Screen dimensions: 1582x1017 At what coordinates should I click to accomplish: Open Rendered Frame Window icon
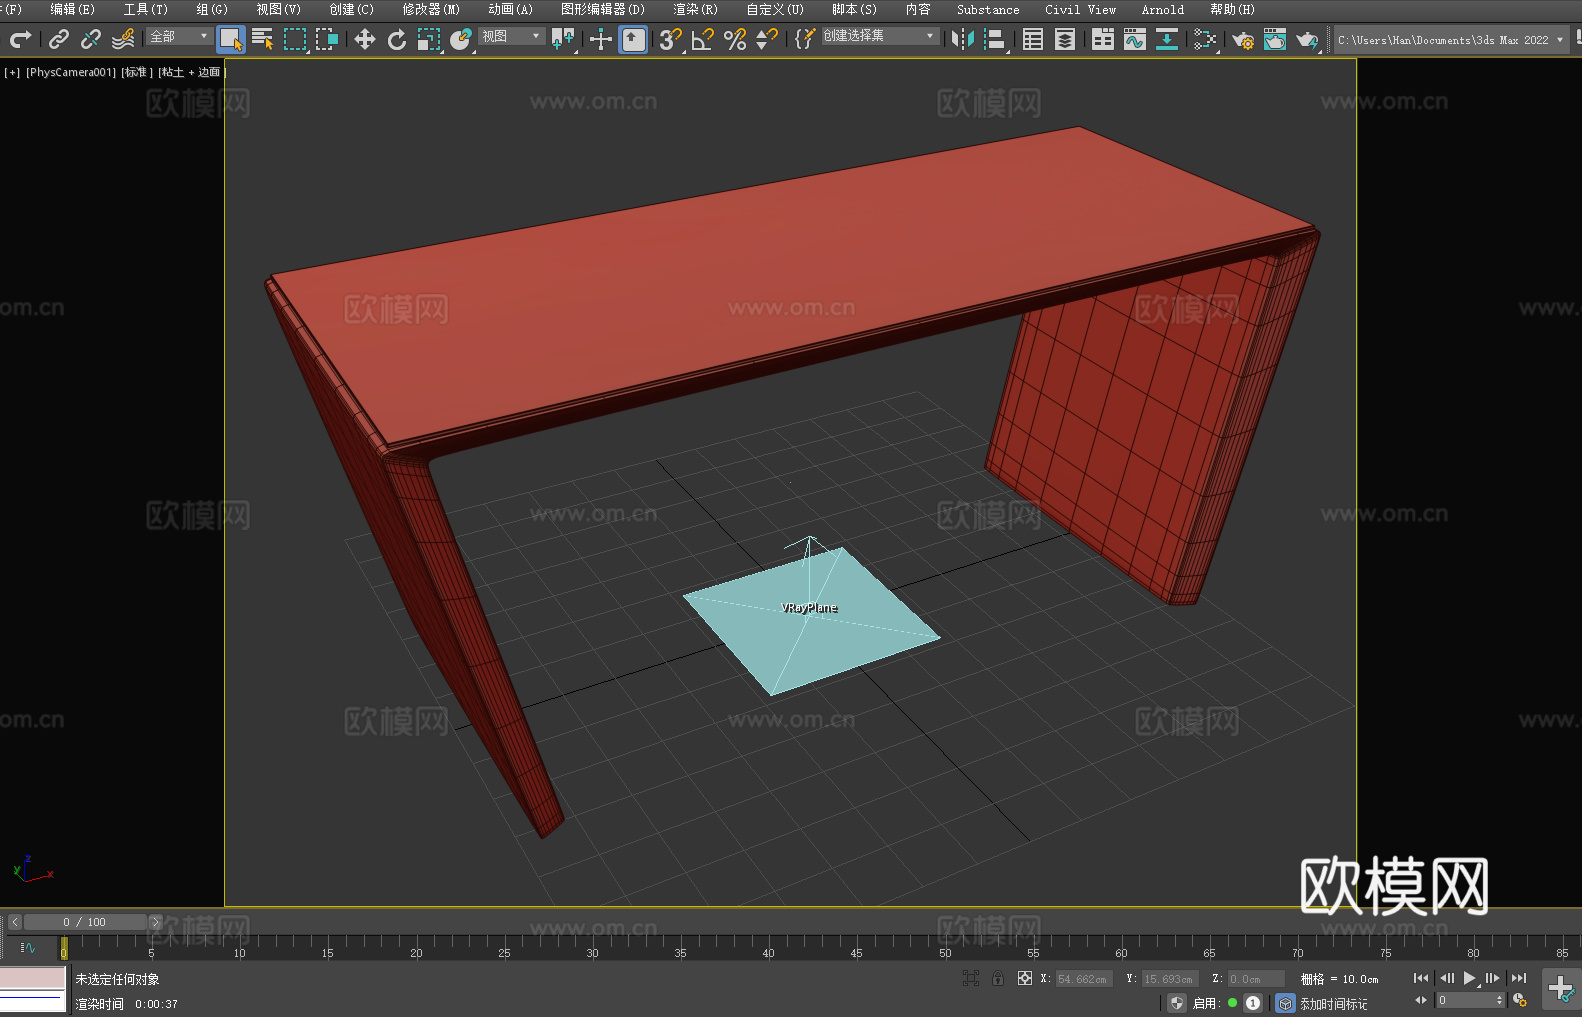[1275, 39]
